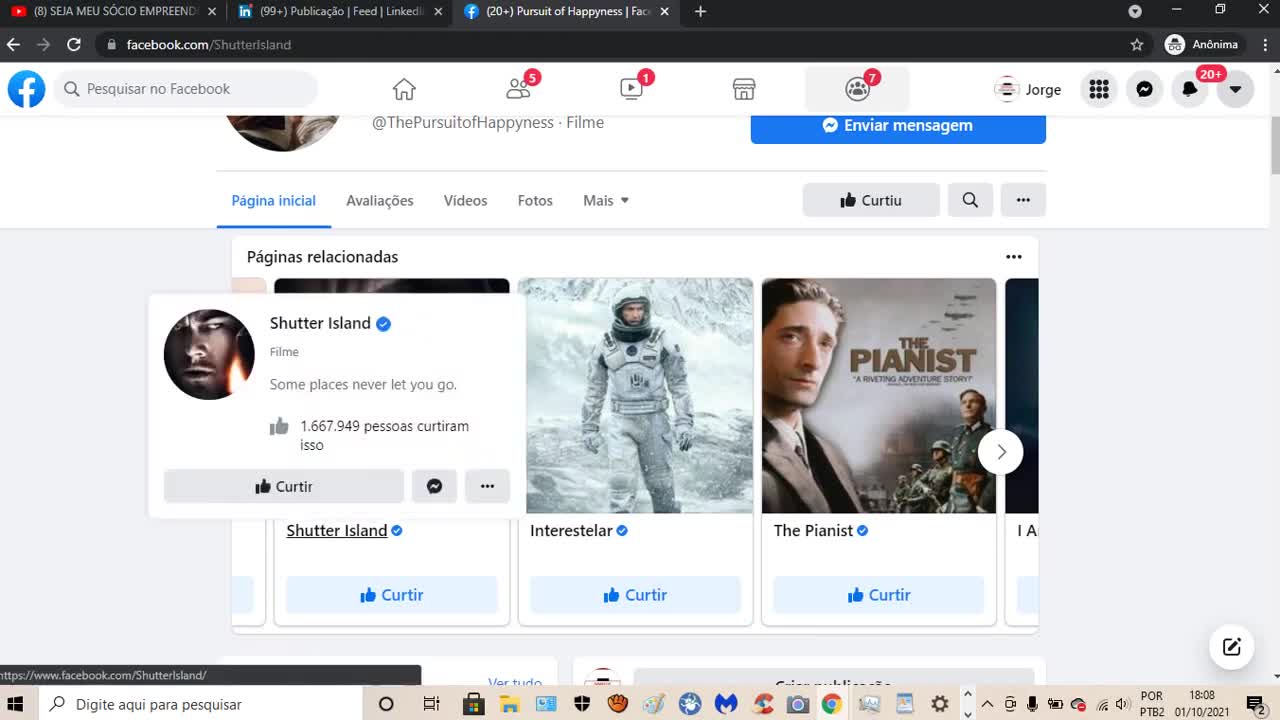The height and width of the screenshot is (720, 1280).
Task: Like Interestelar with Curtir button
Action: coord(635,595)
